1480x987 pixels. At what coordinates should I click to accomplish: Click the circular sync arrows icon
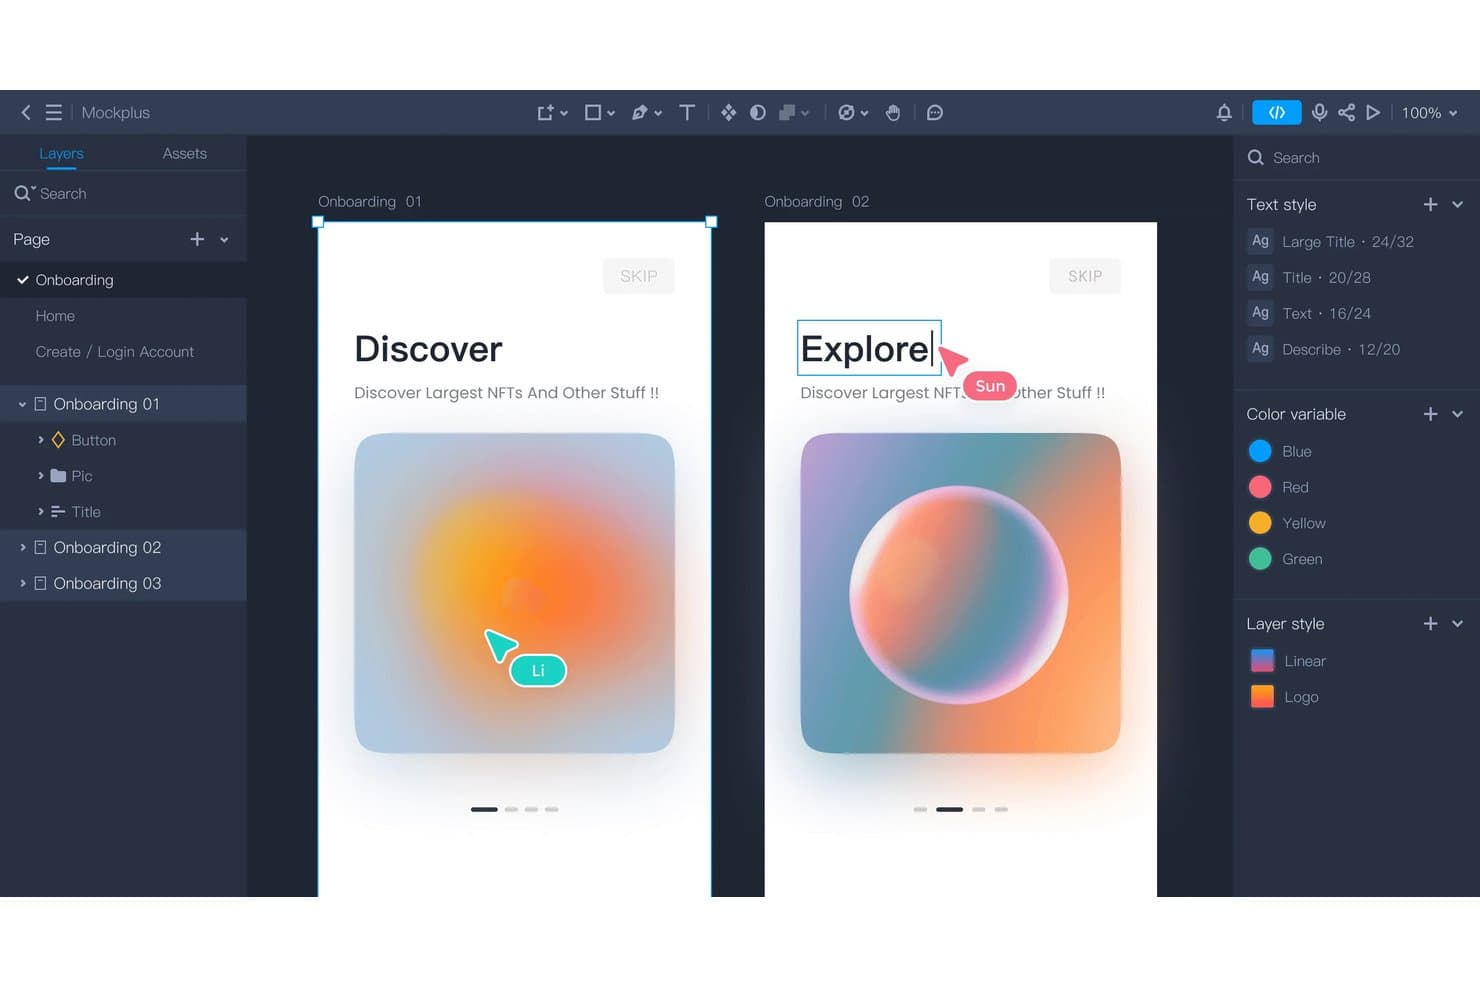coord(847,113)
